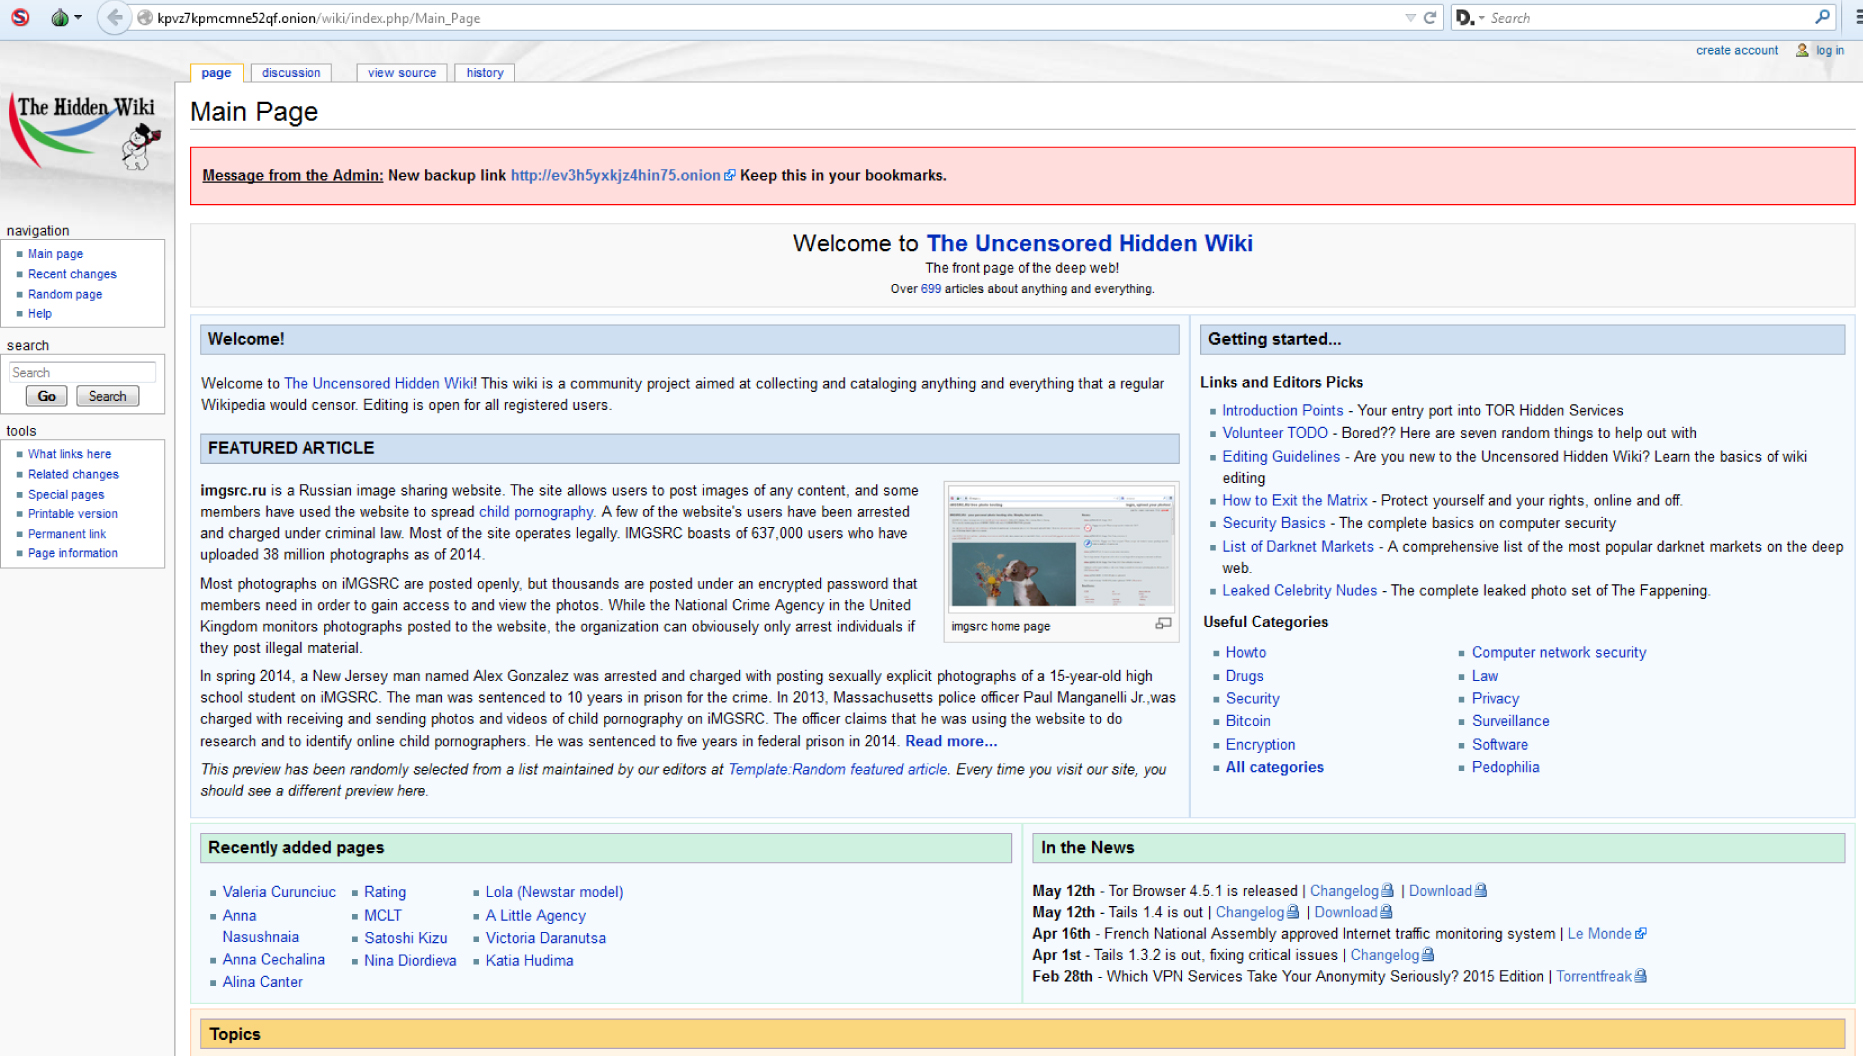Open the Bitcoin category
This screenshot has height=1056, width=1863.
pyautogui.click(x=1248, y=721)
